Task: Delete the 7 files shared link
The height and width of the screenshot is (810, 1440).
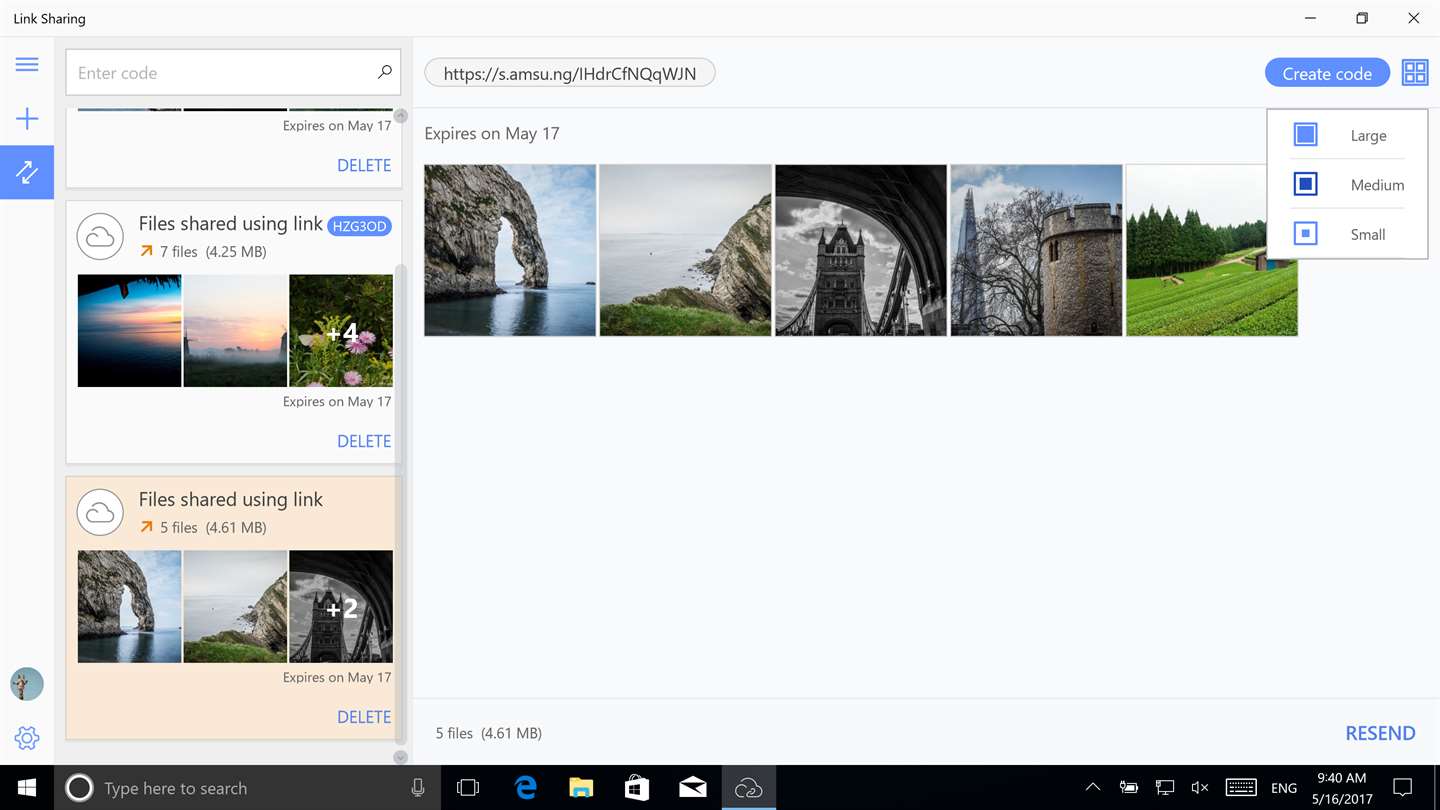Action: click(364, 441)
